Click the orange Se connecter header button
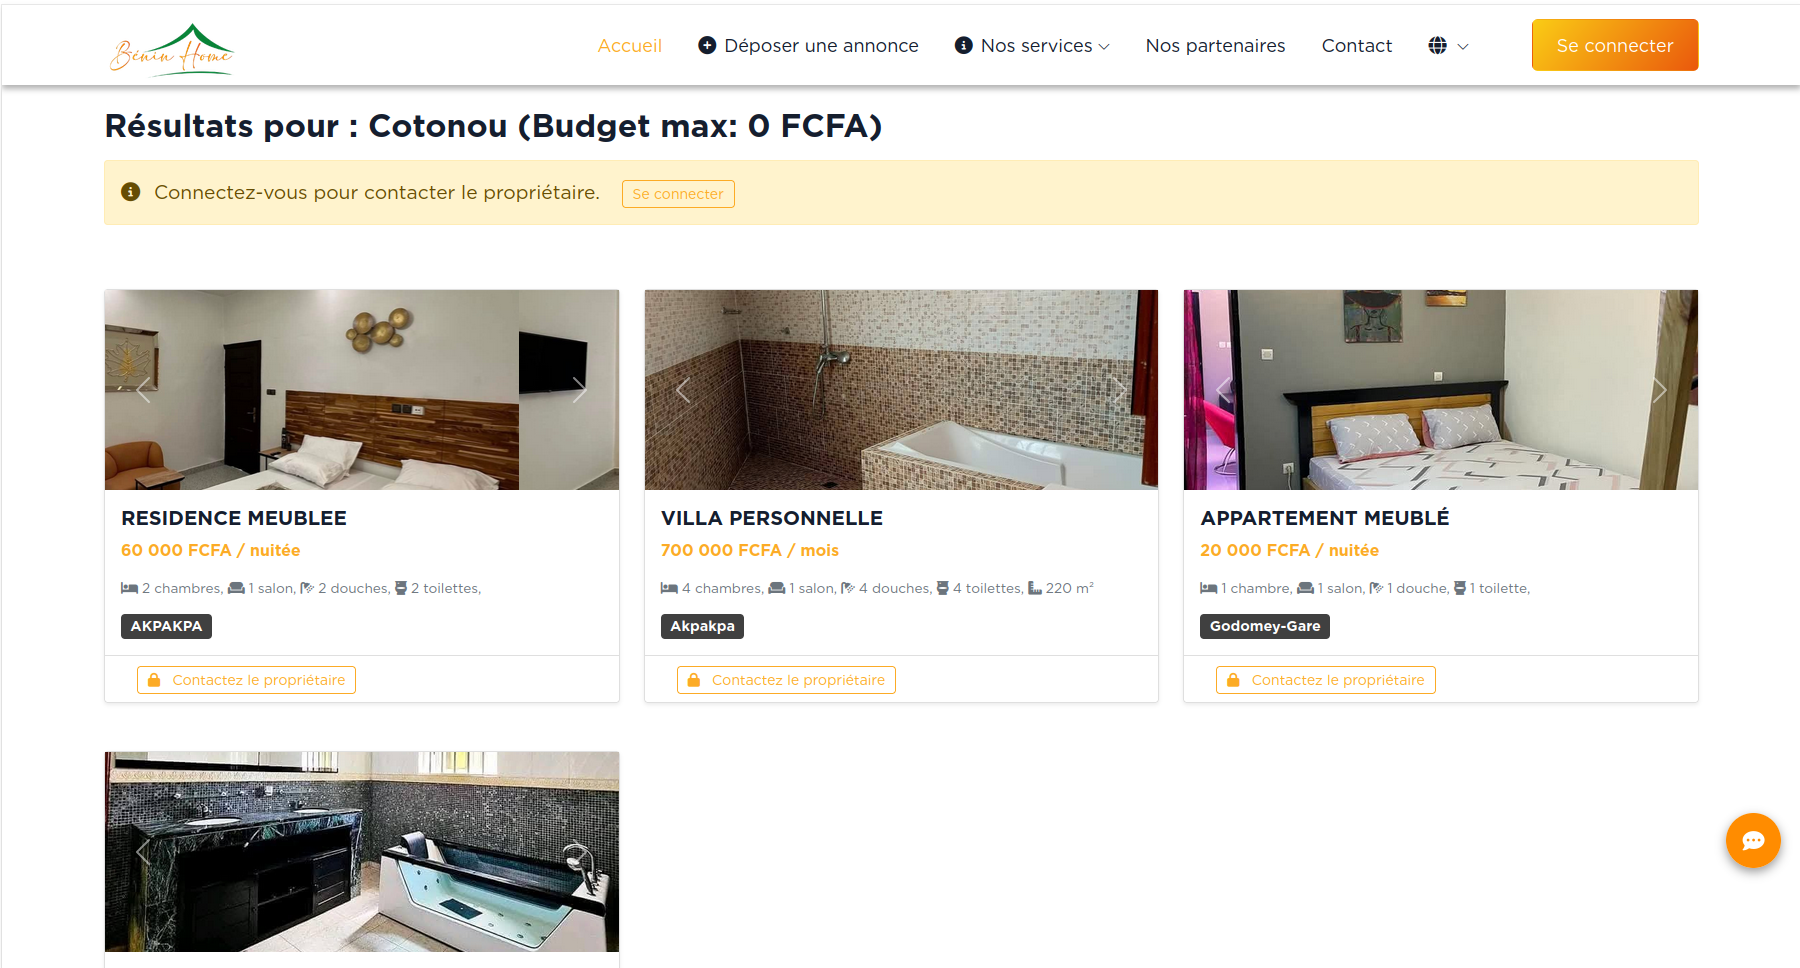Image resolution: width=1800 pixels, height=968 pixels. [1614, 45]
